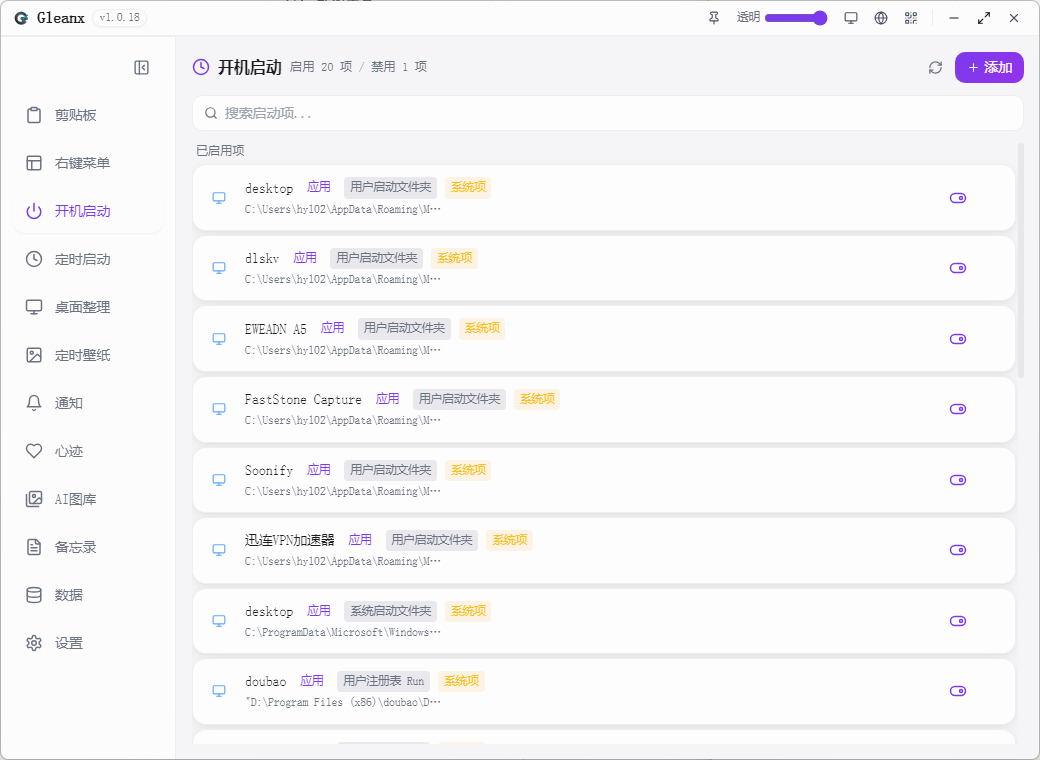The height and width of the screenshot is (760, 1040).
Task: Open the QR code icon
Action: pyautogui.click(x=911, y=18)
